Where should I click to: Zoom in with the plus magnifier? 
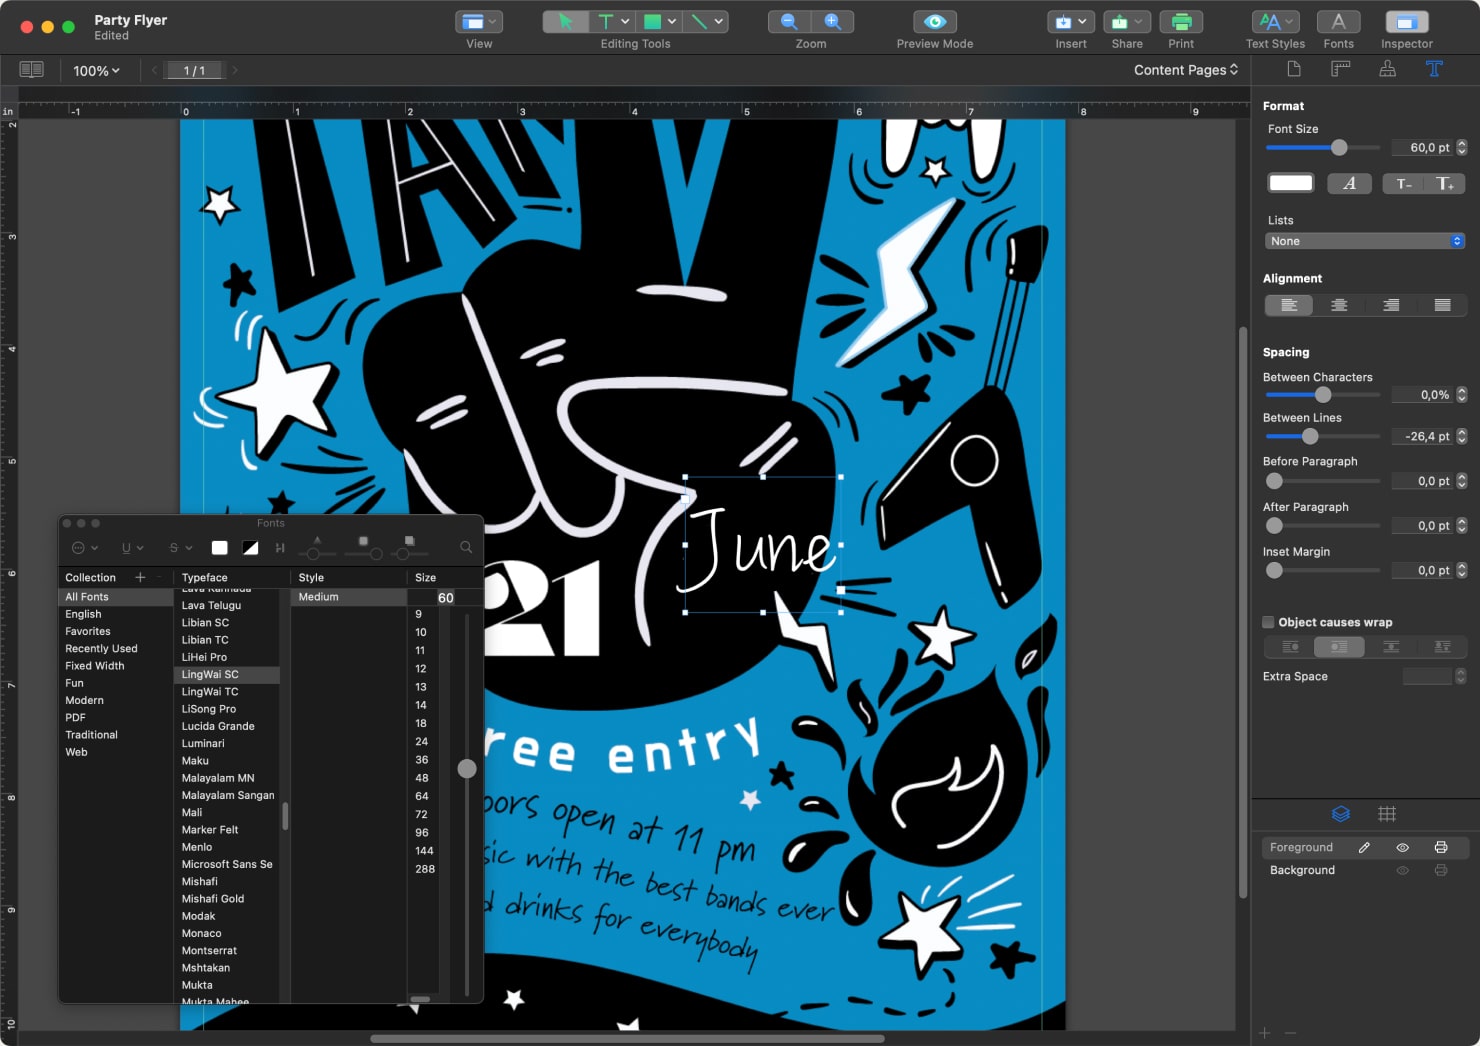tap(832, 21)
